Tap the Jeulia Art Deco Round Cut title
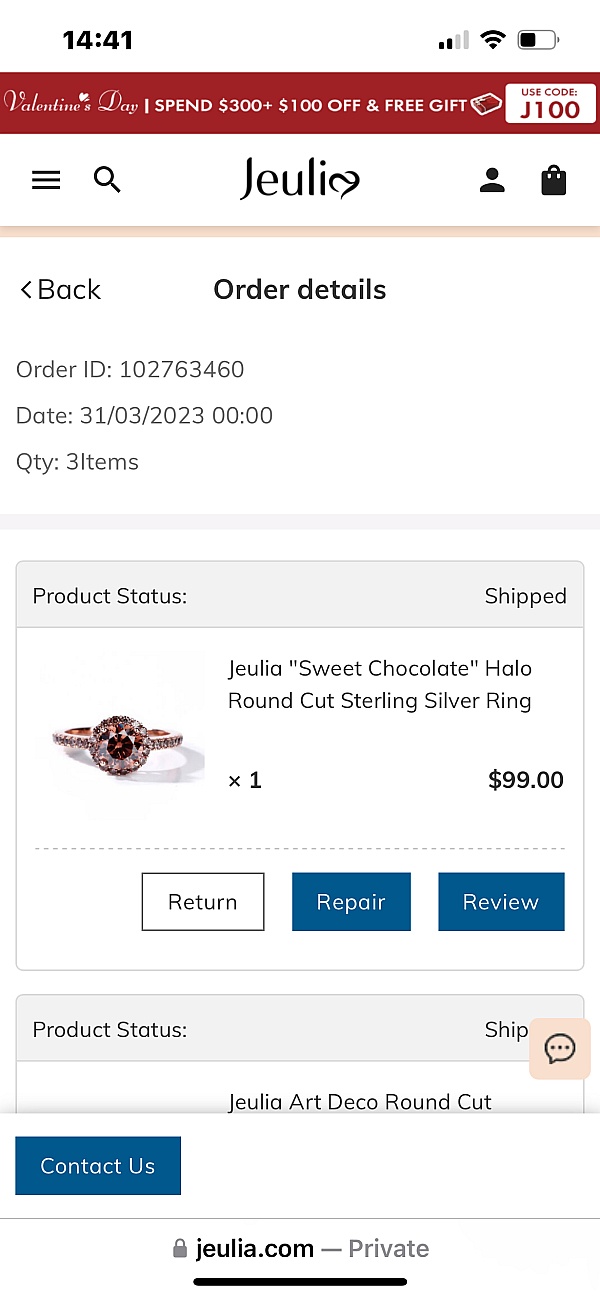600x1298 pixels. pos(360,1102)
